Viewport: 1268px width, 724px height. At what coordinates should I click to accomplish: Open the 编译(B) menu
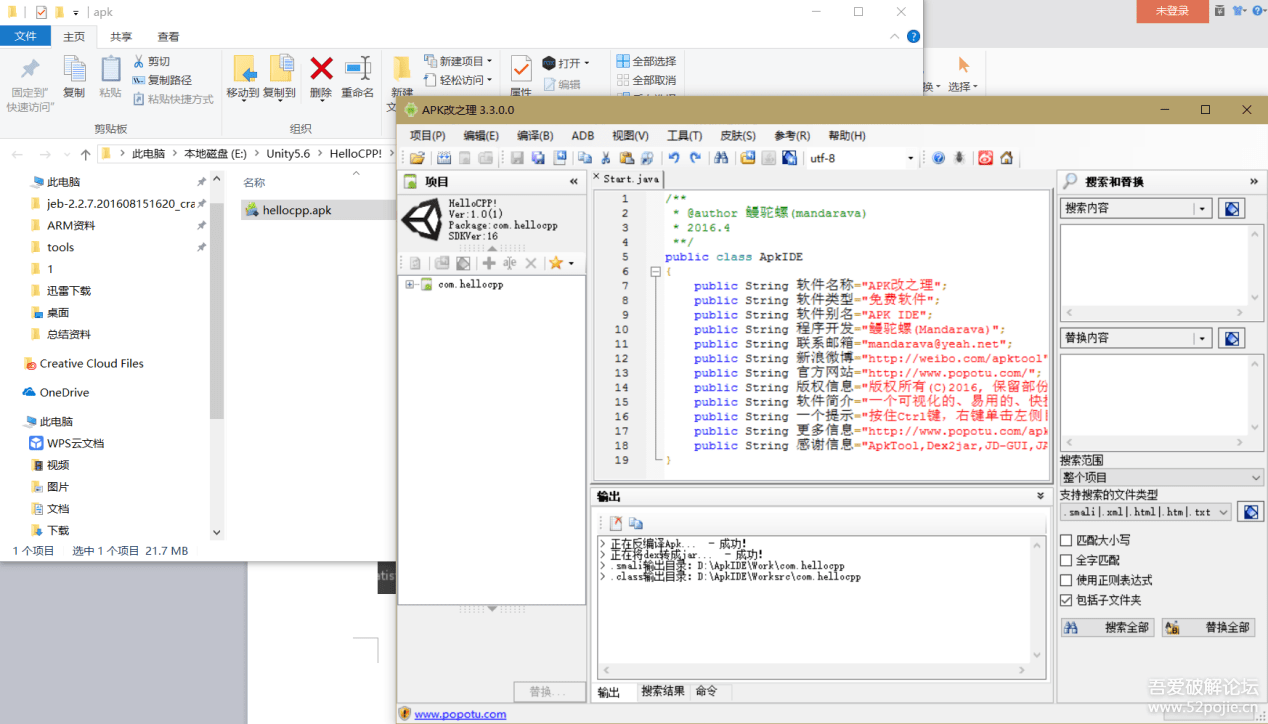pyautogui.click(x=535, y=135)
